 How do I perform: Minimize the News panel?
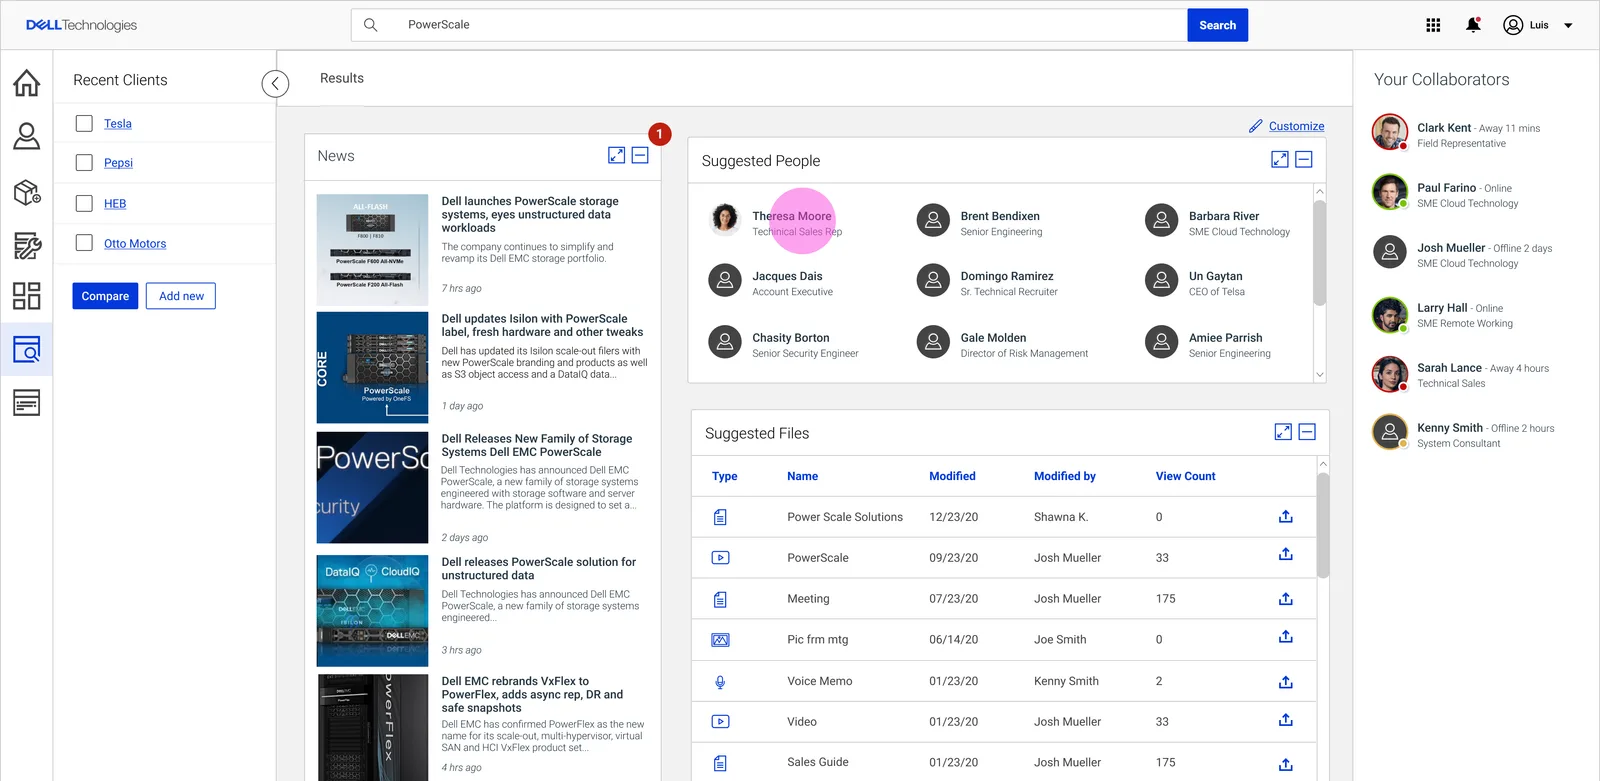[x=641, y=155]
